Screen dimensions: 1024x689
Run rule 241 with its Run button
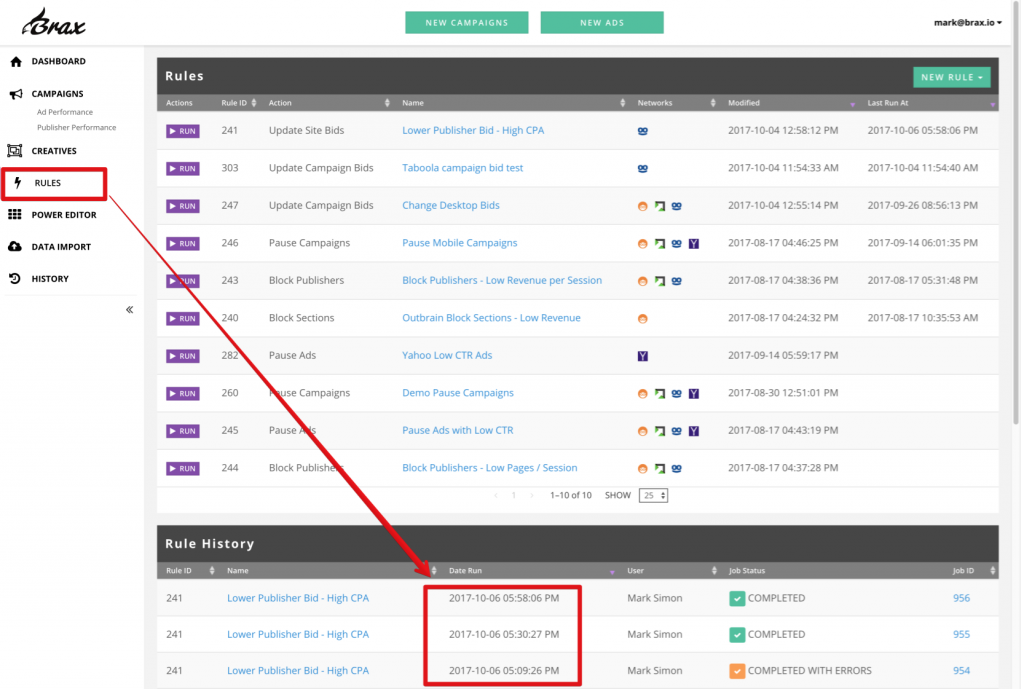click(183, 131)
